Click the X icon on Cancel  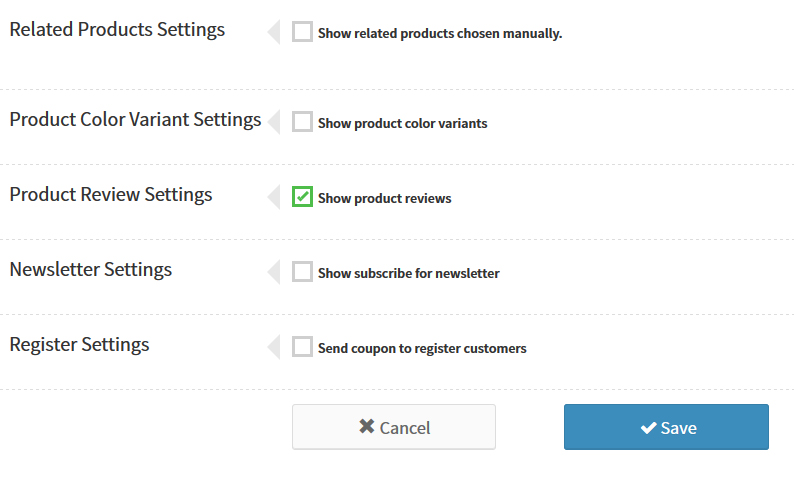(x=367, y=426)
